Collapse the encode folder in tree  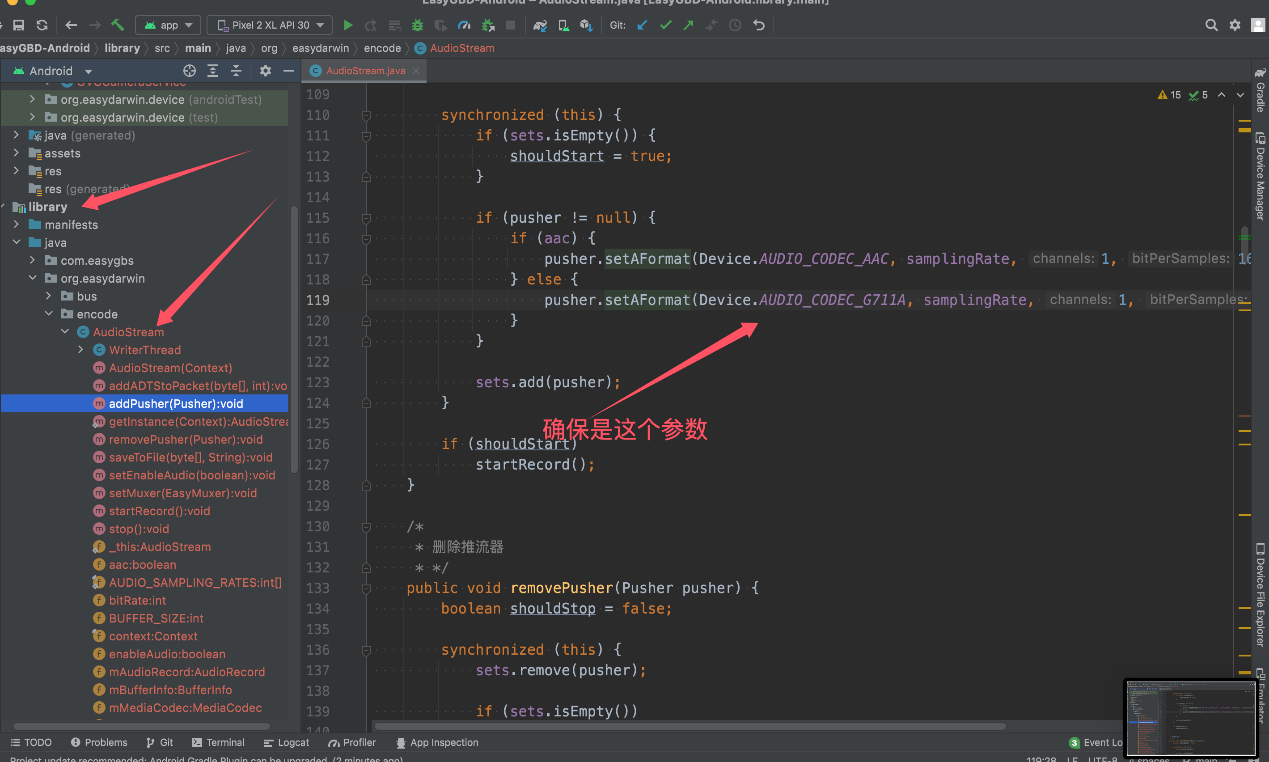[x=50, y=314]
